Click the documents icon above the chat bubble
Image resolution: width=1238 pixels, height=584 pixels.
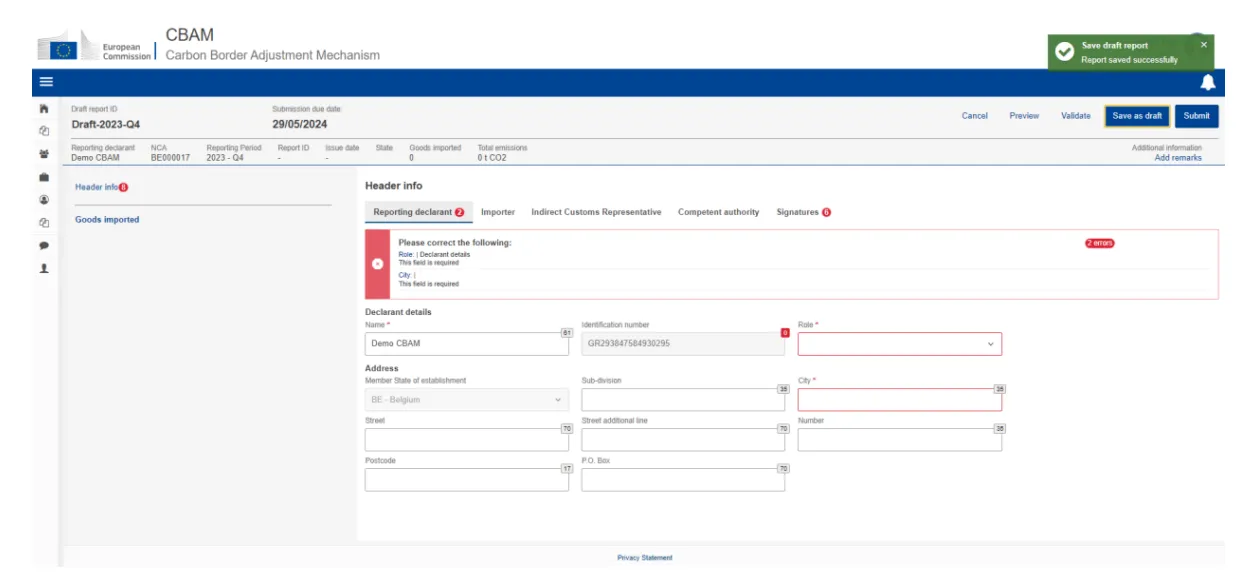click(x=44, y=222)
